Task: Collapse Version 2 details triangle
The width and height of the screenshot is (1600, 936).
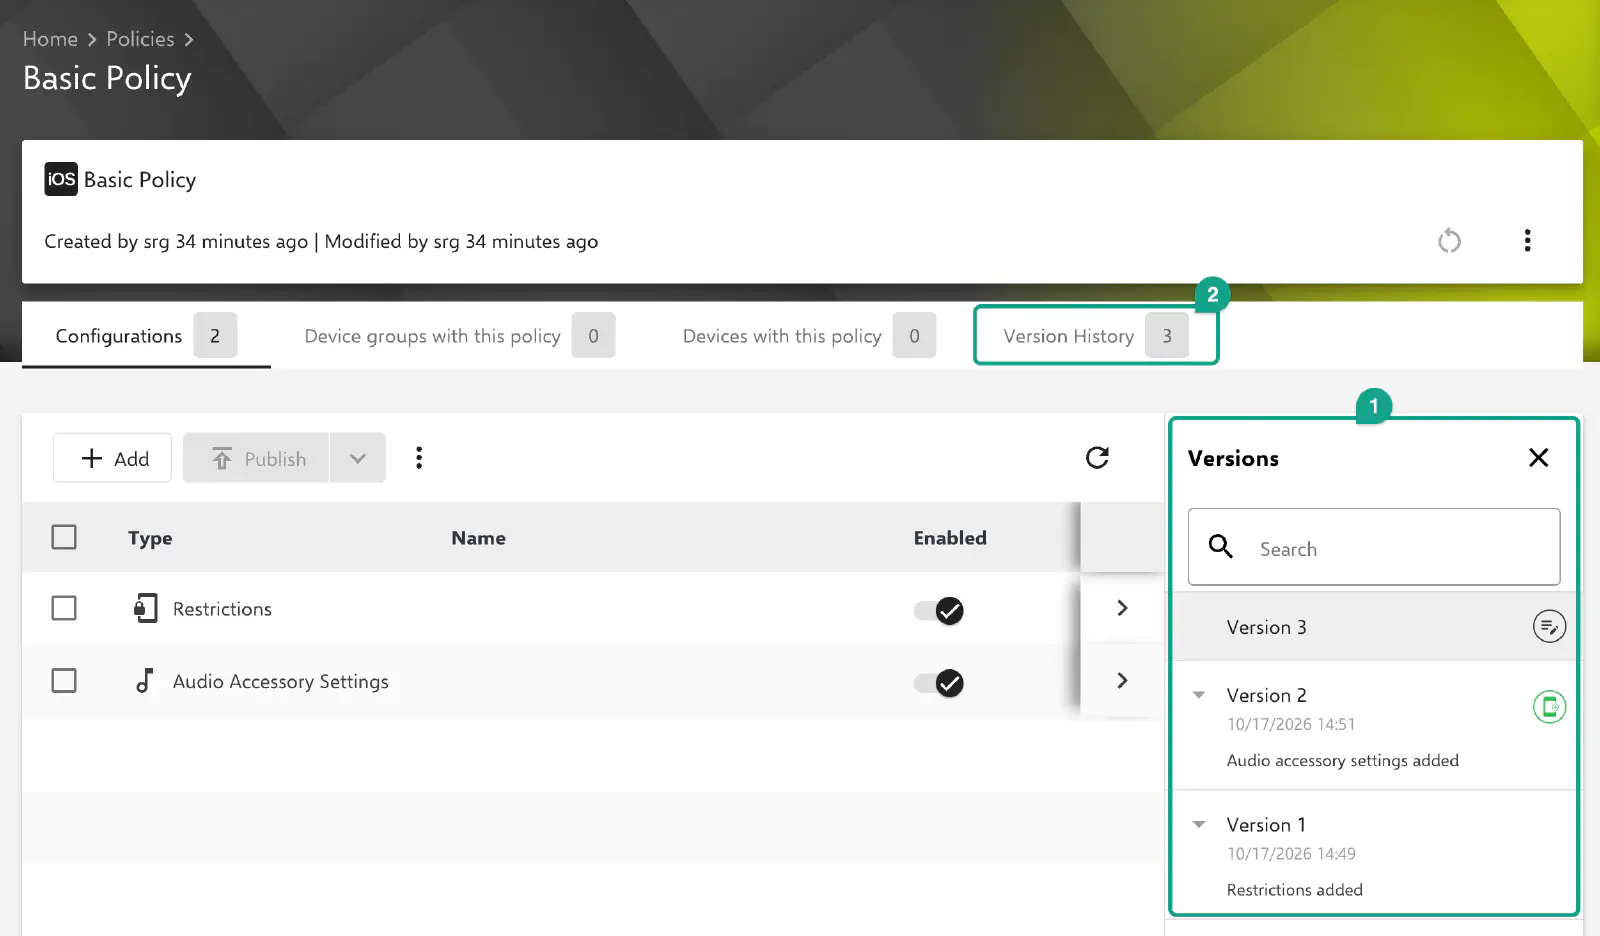Action: pos(1199,695)
